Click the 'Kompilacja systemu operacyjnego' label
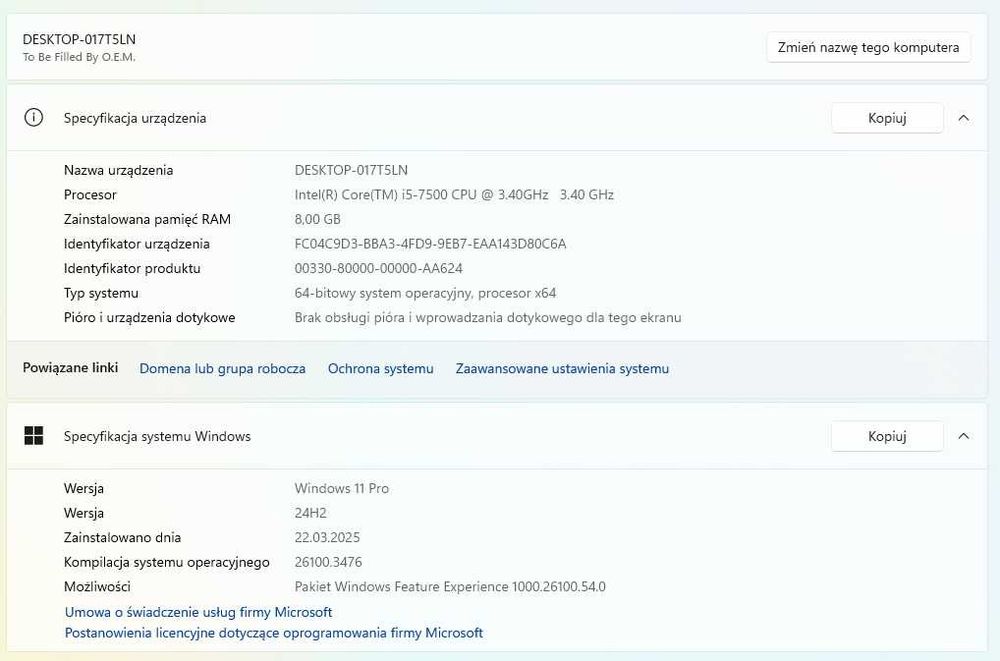Screen dimensions: 1000x661 166,562
